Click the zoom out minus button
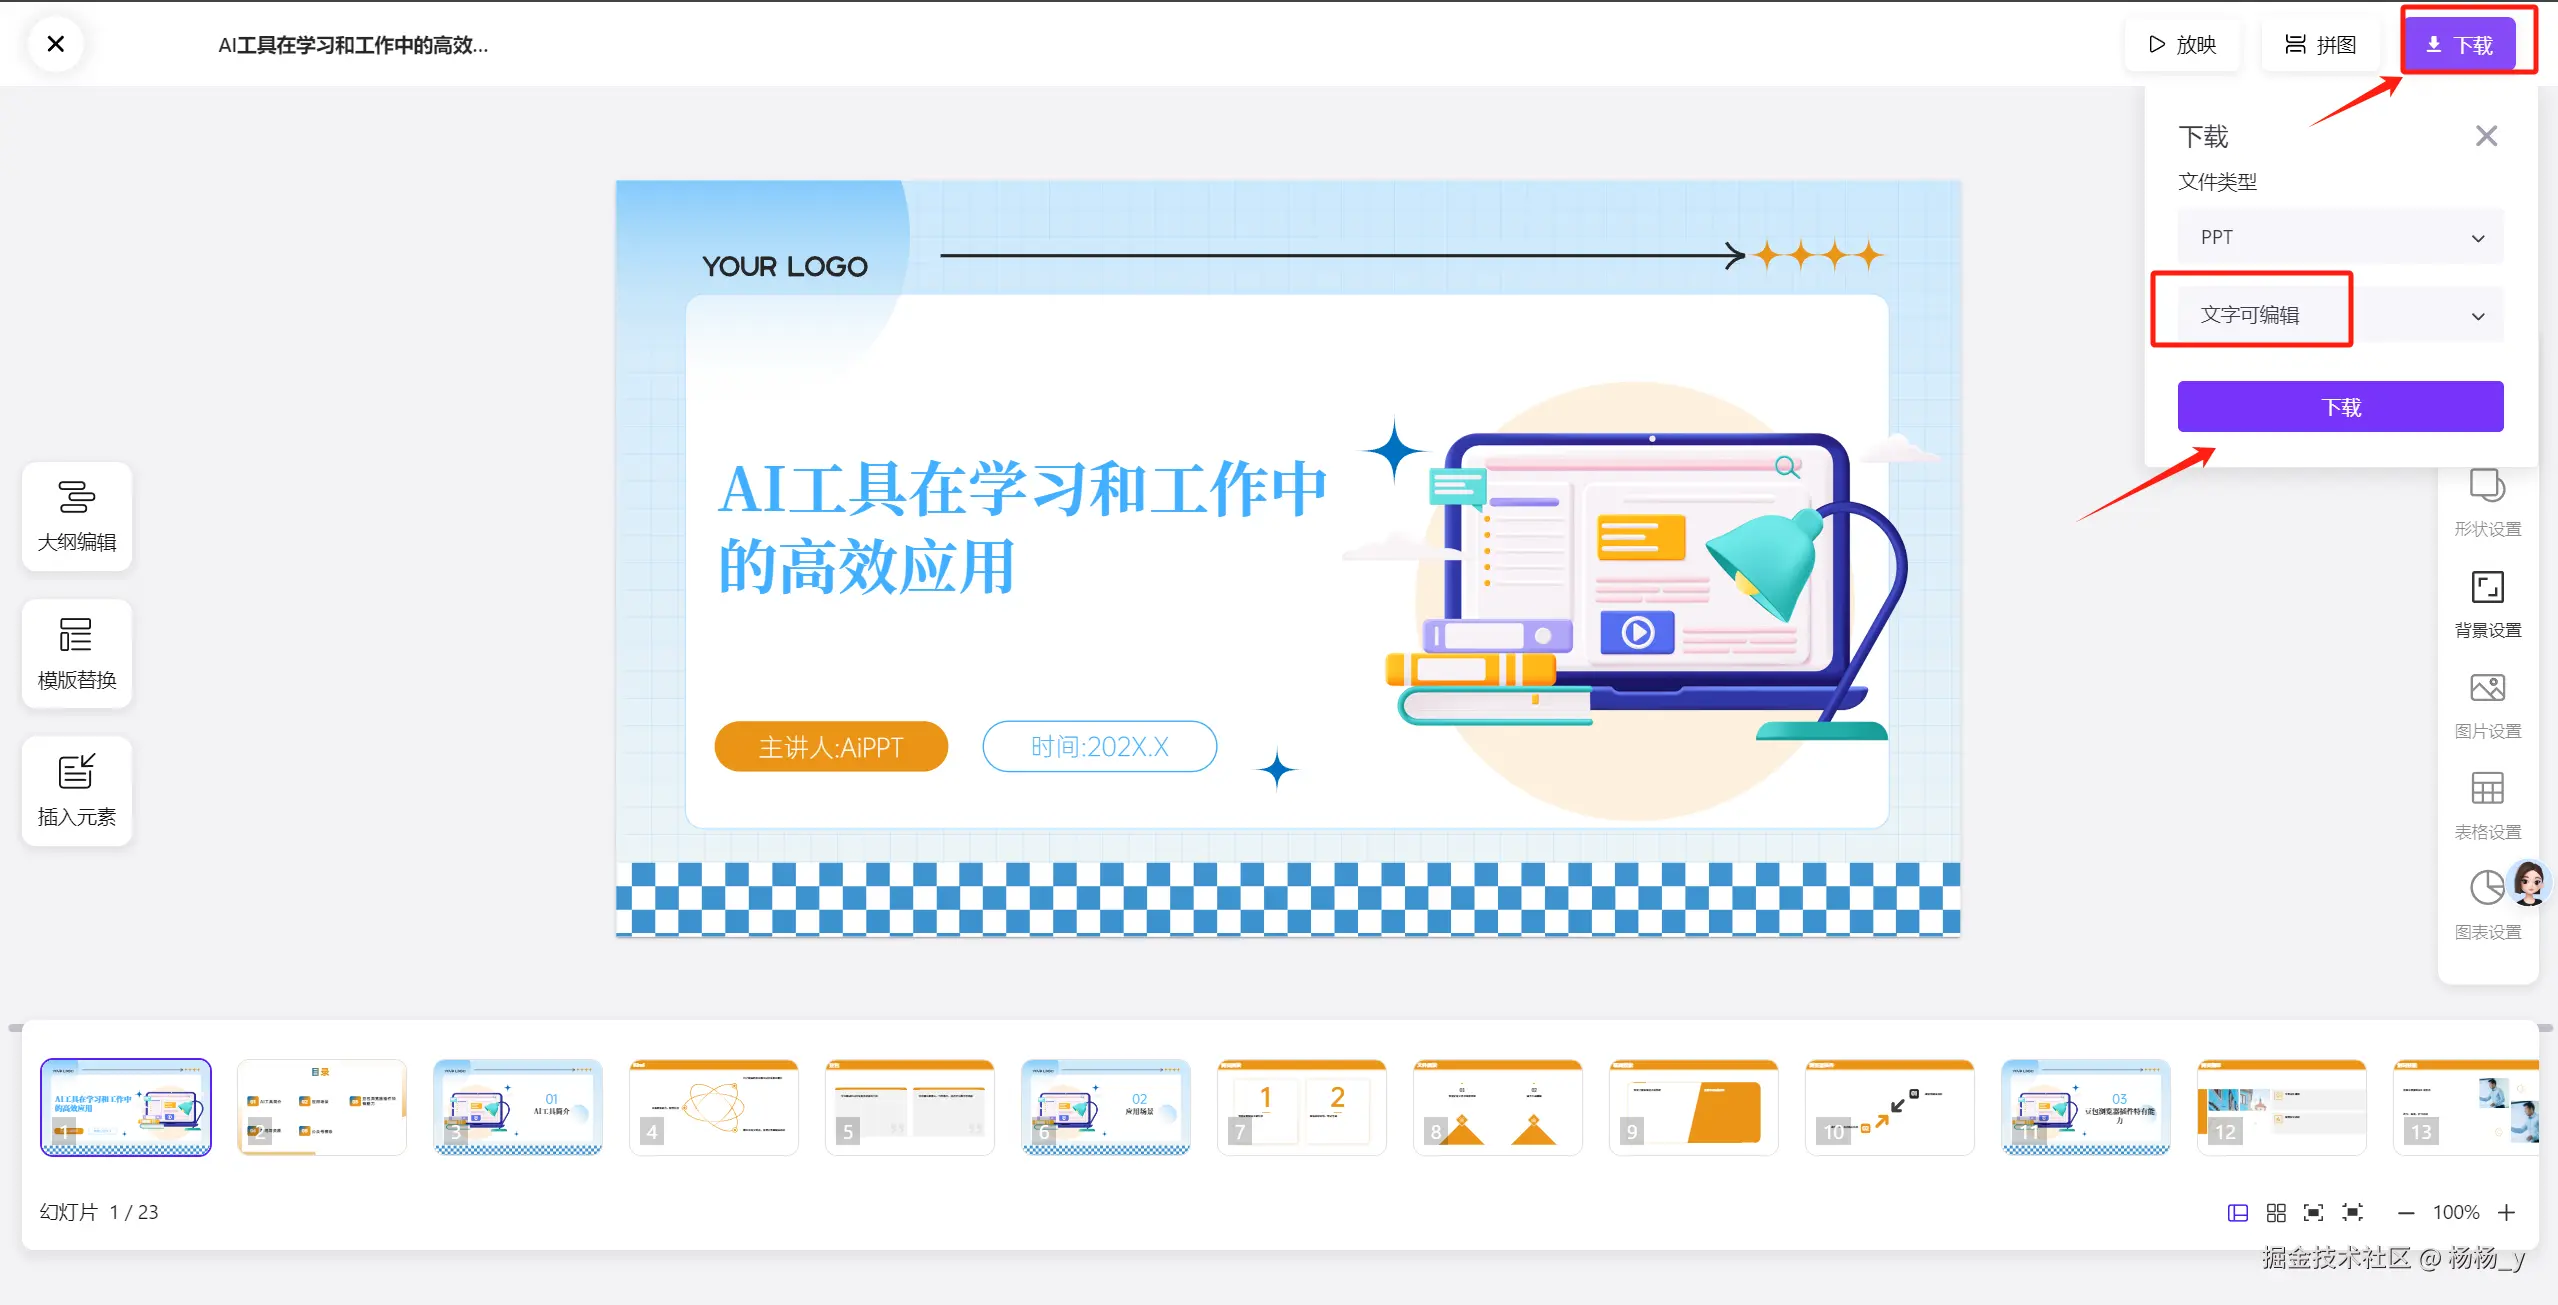The image size is (2558, 1305). pyautogui.click(x=2406, y=1213)
